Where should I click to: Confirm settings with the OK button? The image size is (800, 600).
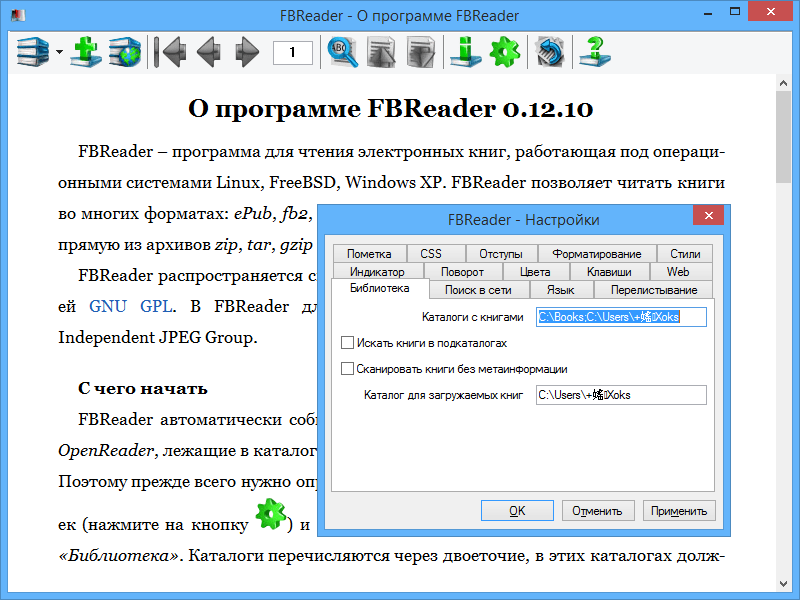[517, 511]
